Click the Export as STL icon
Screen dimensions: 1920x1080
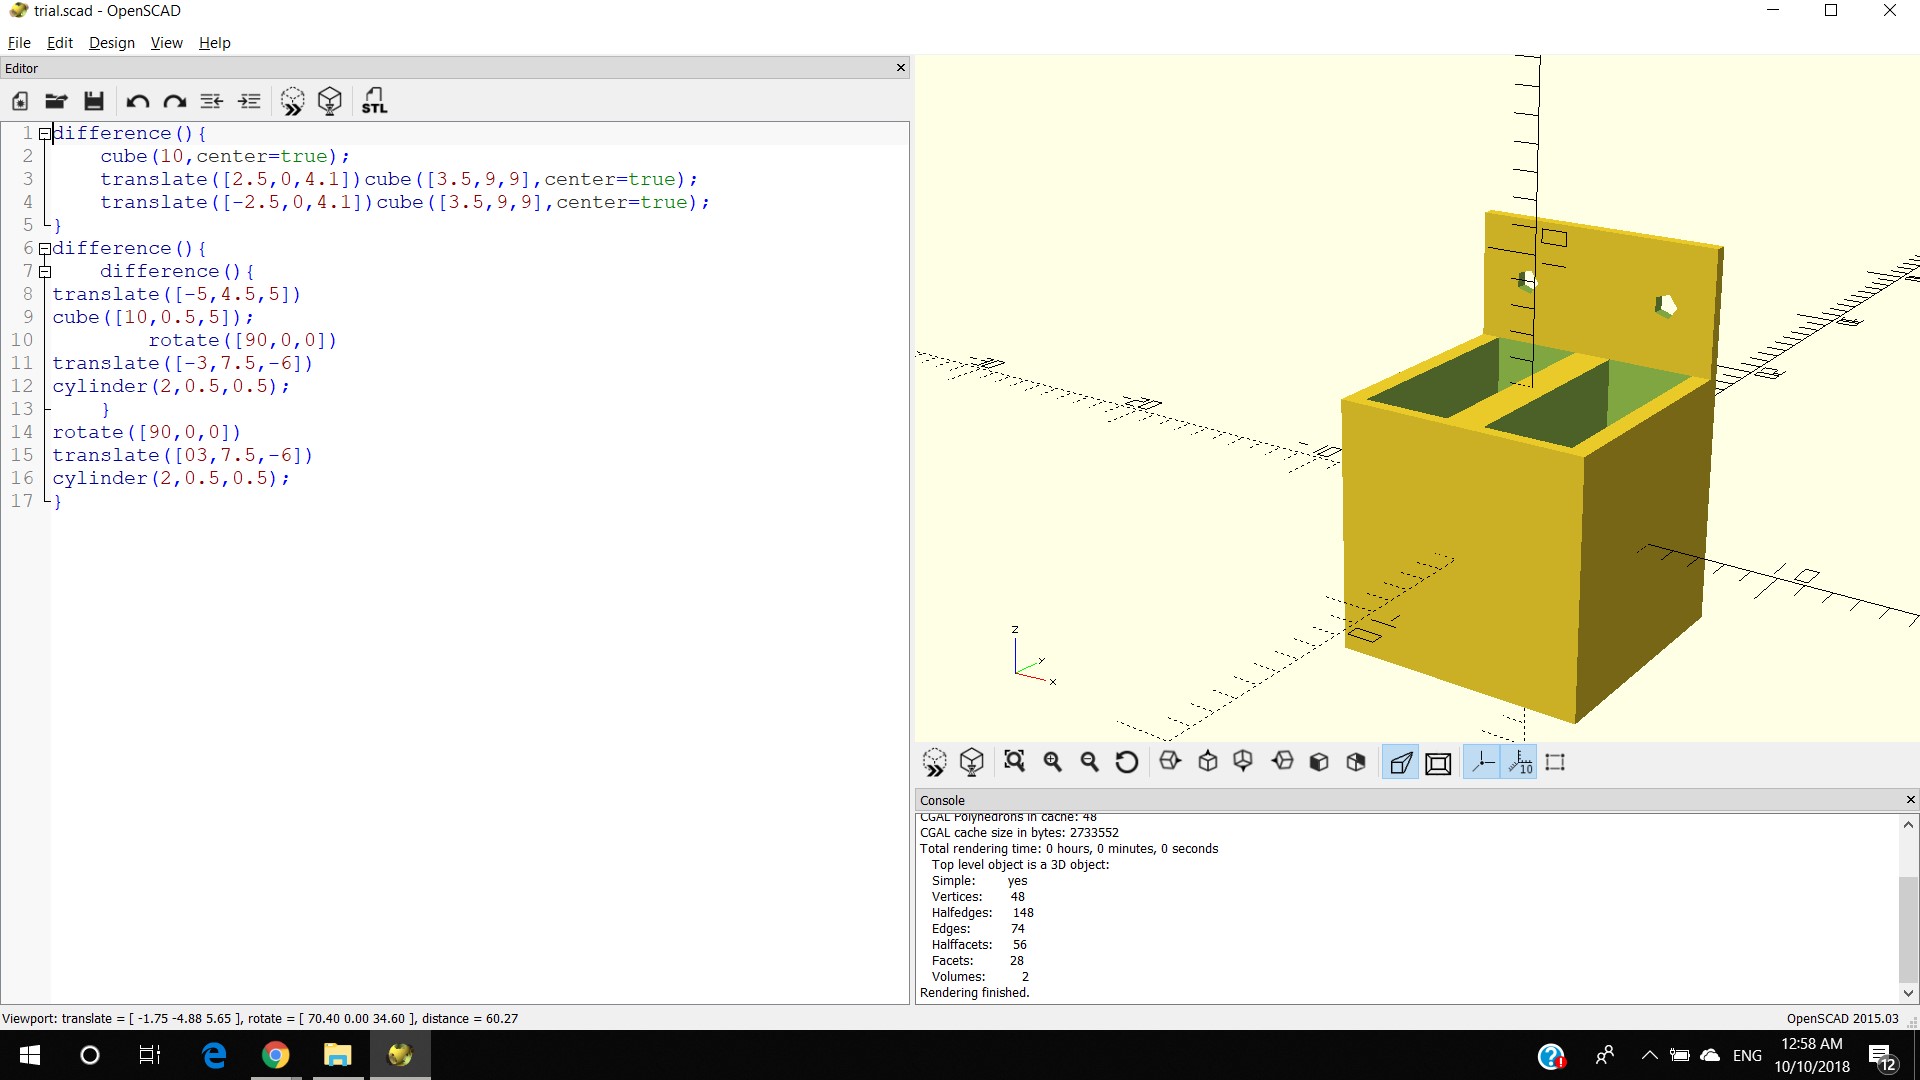point(374,101)
